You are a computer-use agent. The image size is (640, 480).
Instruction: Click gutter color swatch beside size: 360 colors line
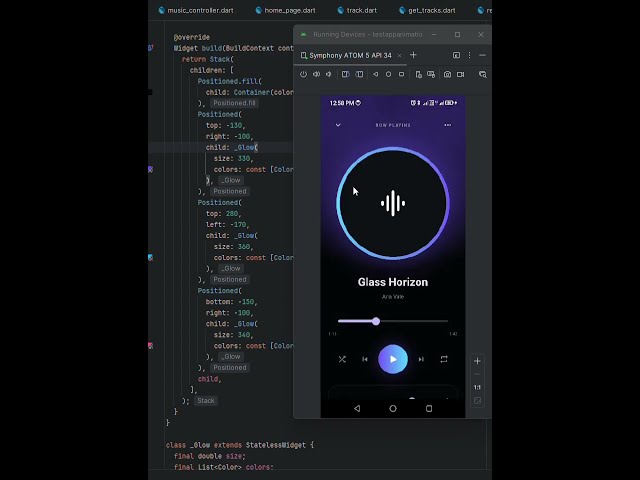coord(150,258)
